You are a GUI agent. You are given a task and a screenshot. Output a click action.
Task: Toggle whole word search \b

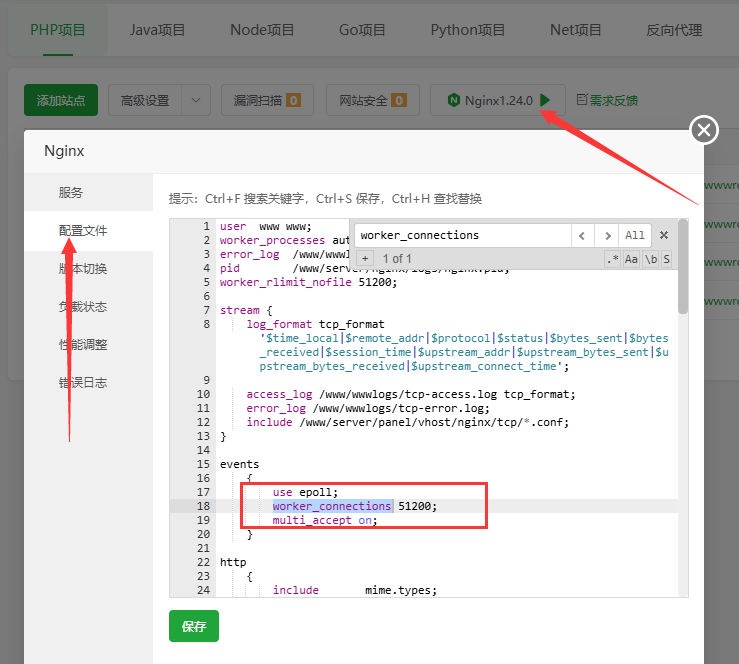[x=651, y=259]
